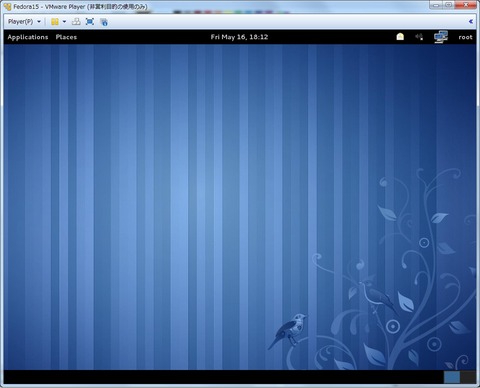Open the root user menu

click(x=465, y=37)
